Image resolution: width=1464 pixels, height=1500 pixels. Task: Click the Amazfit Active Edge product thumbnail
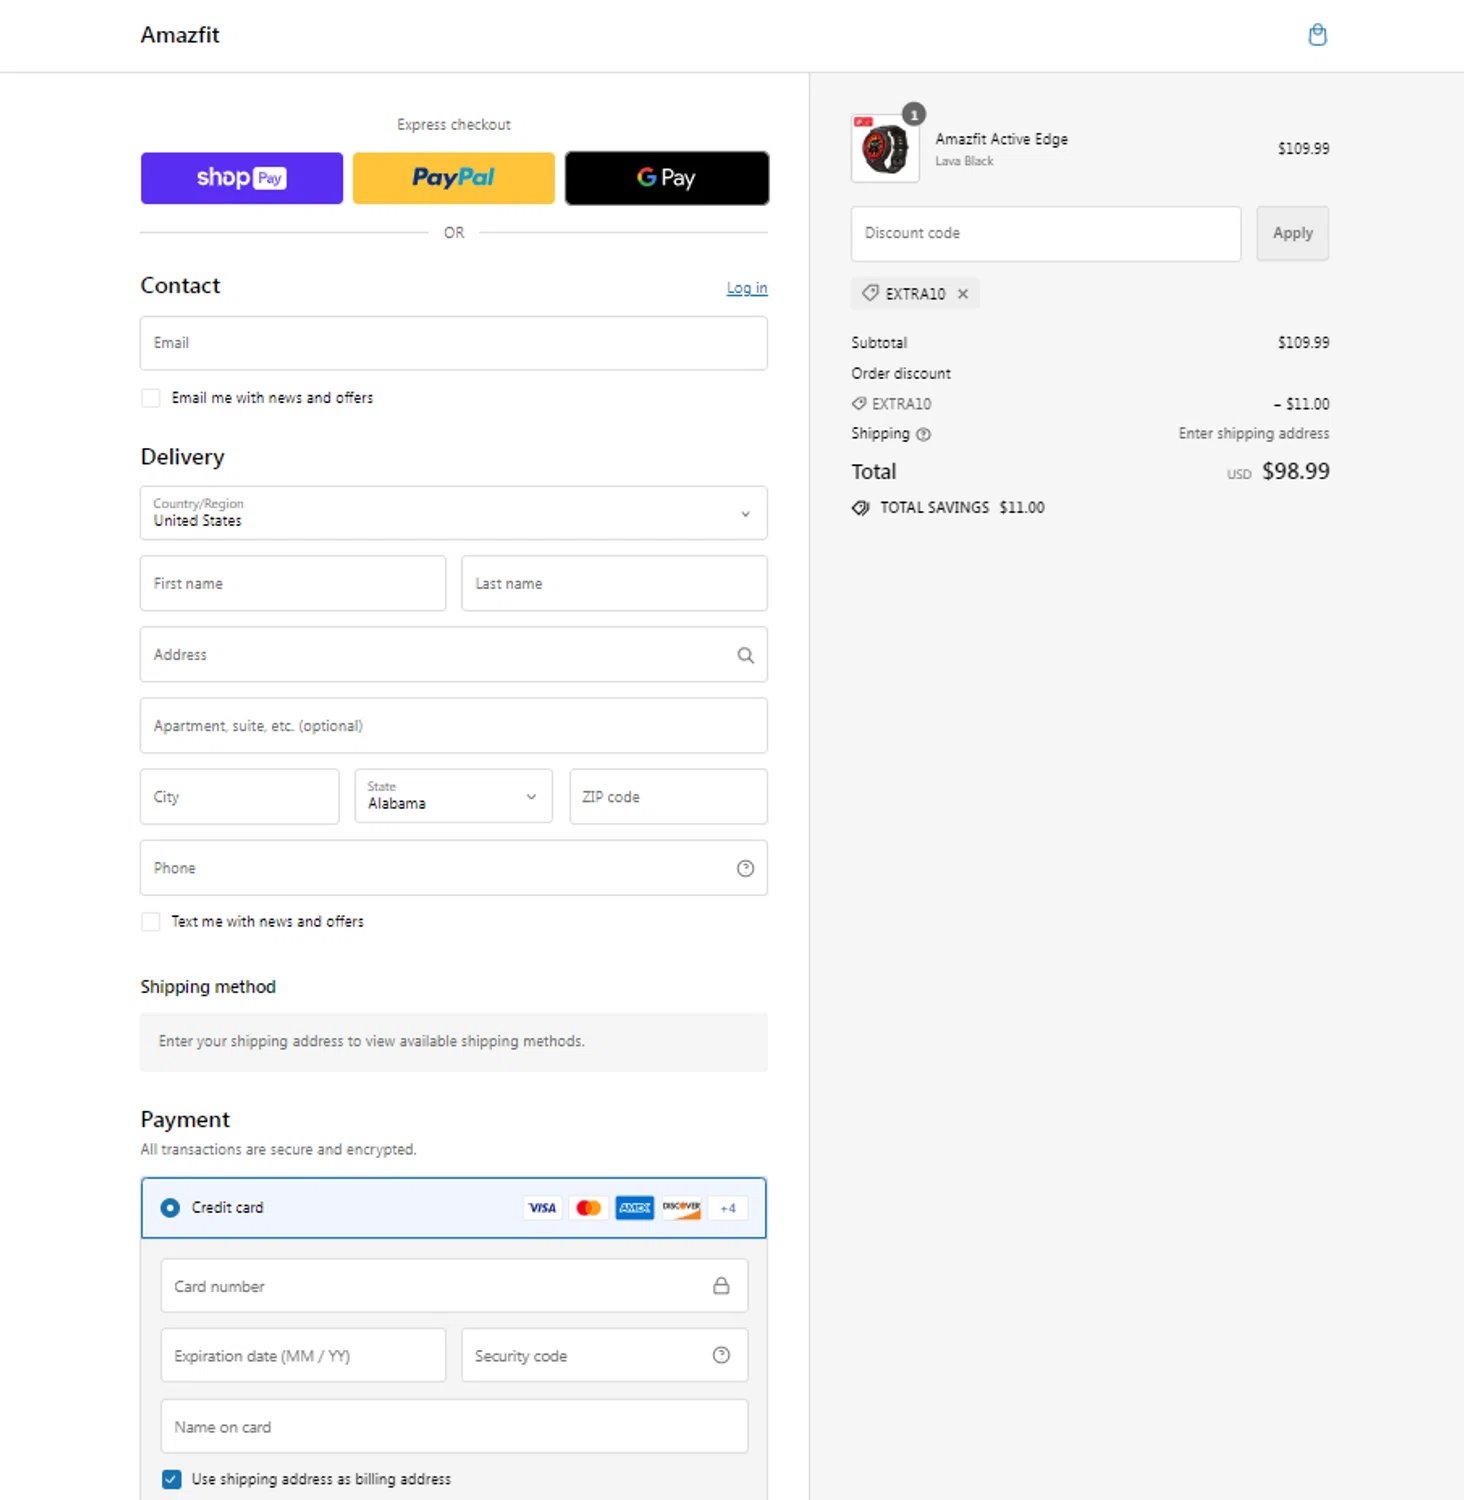coord(885,148)
